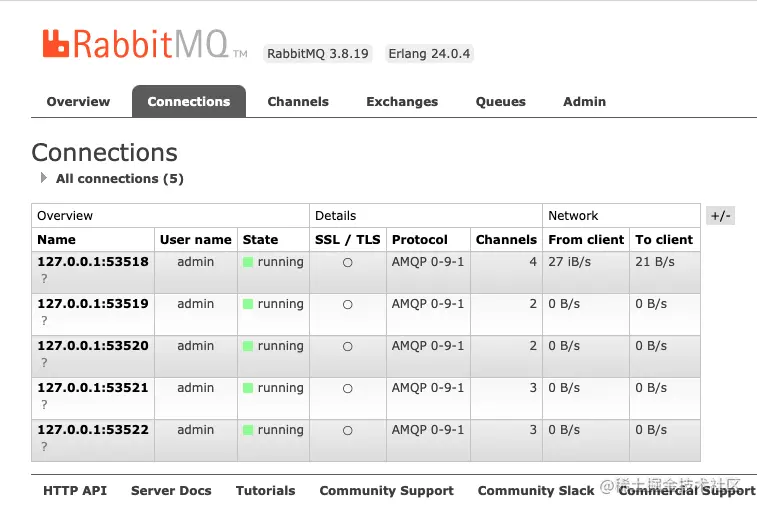Image resolution: width=757 pixels, height=510 pixels.
Task: Click the green running indicator for 53518
Action: (x=248, y=262)
